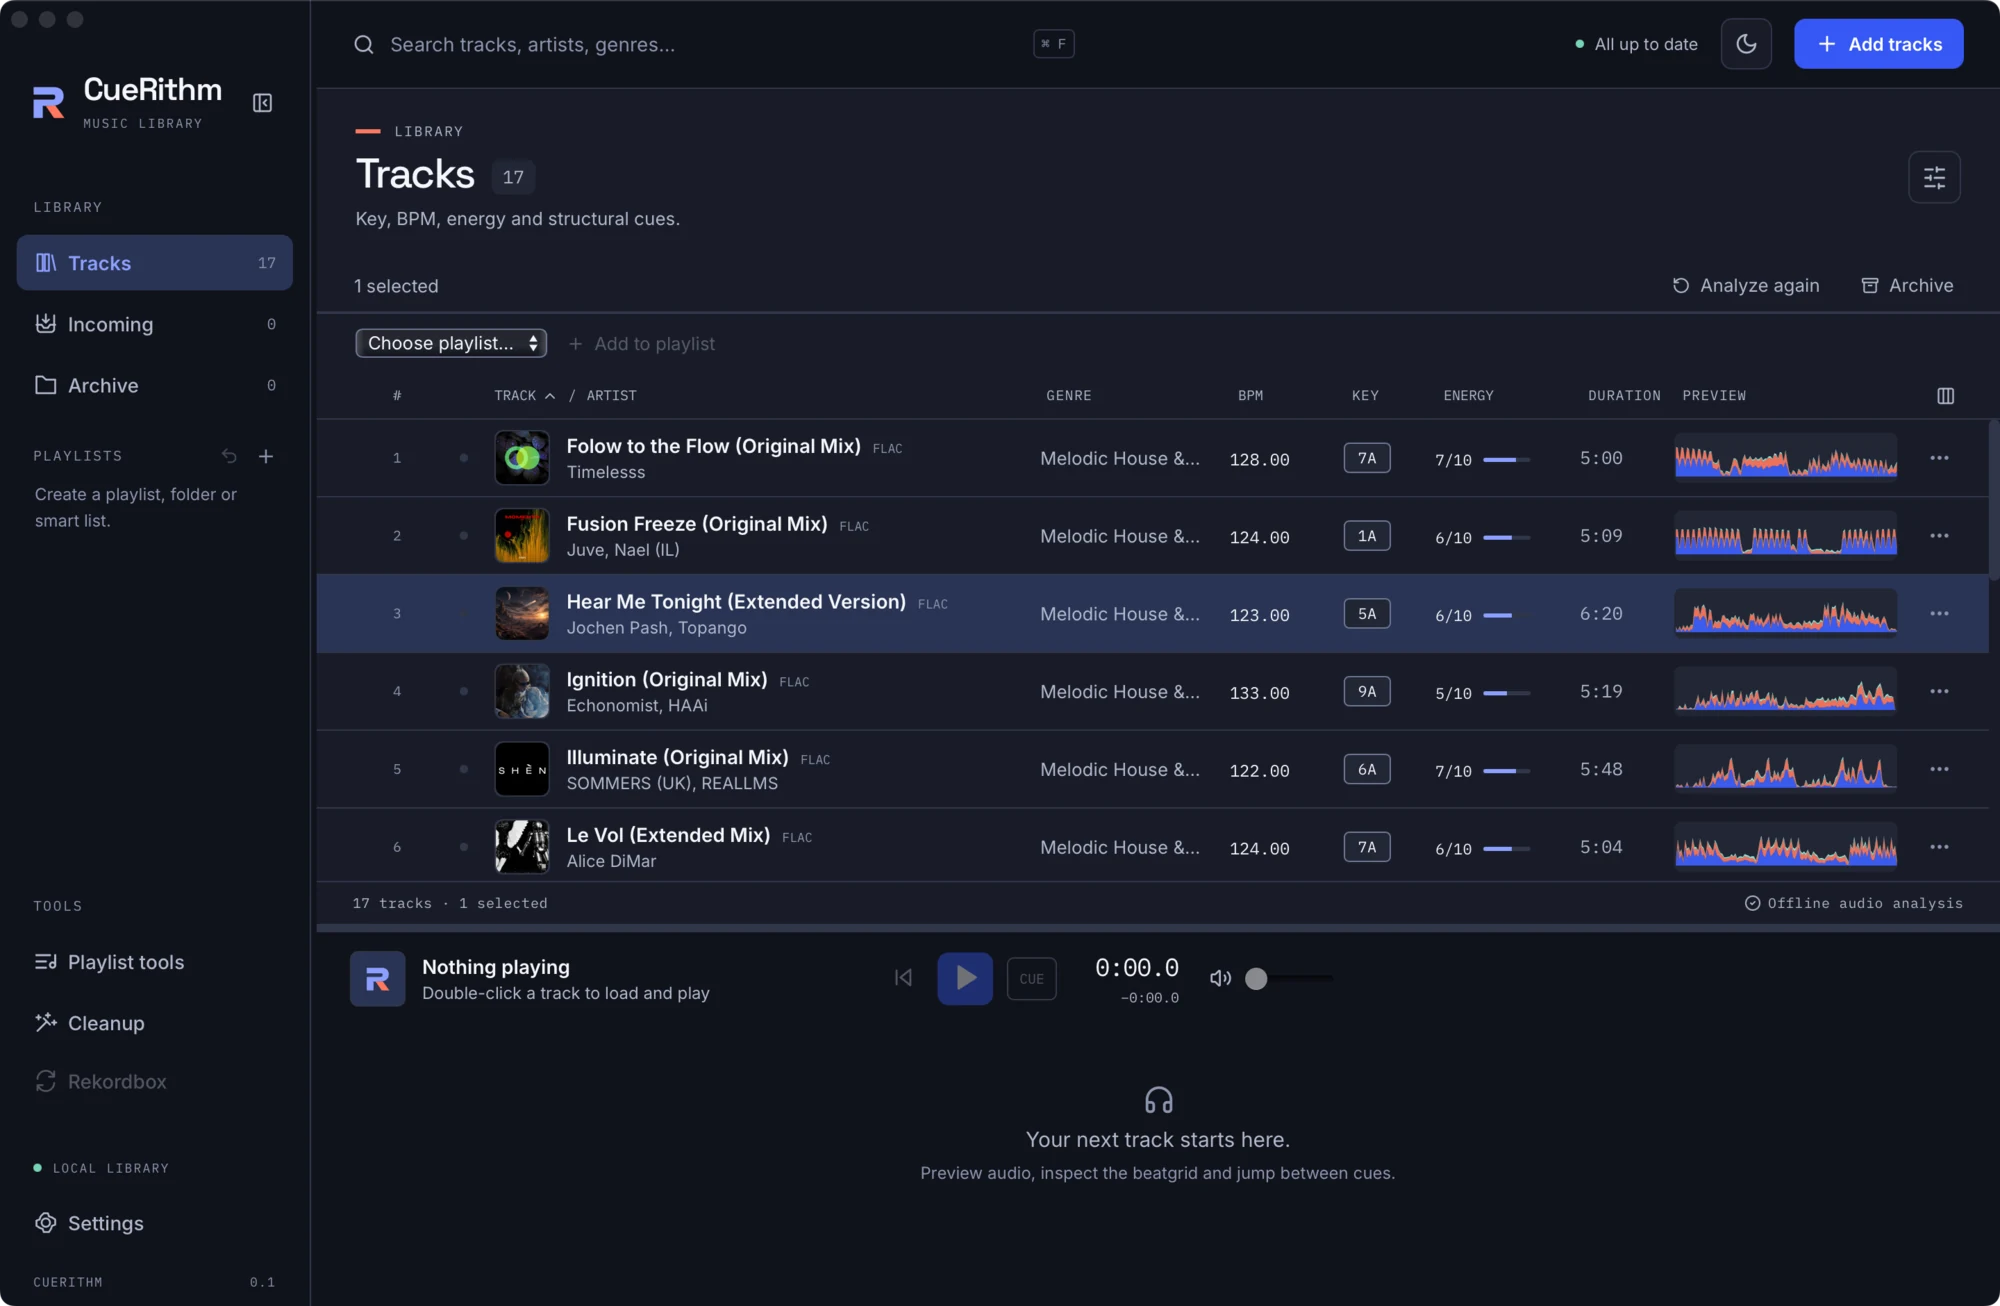
Task: Click Analyze again
Action: point(1746,286)
